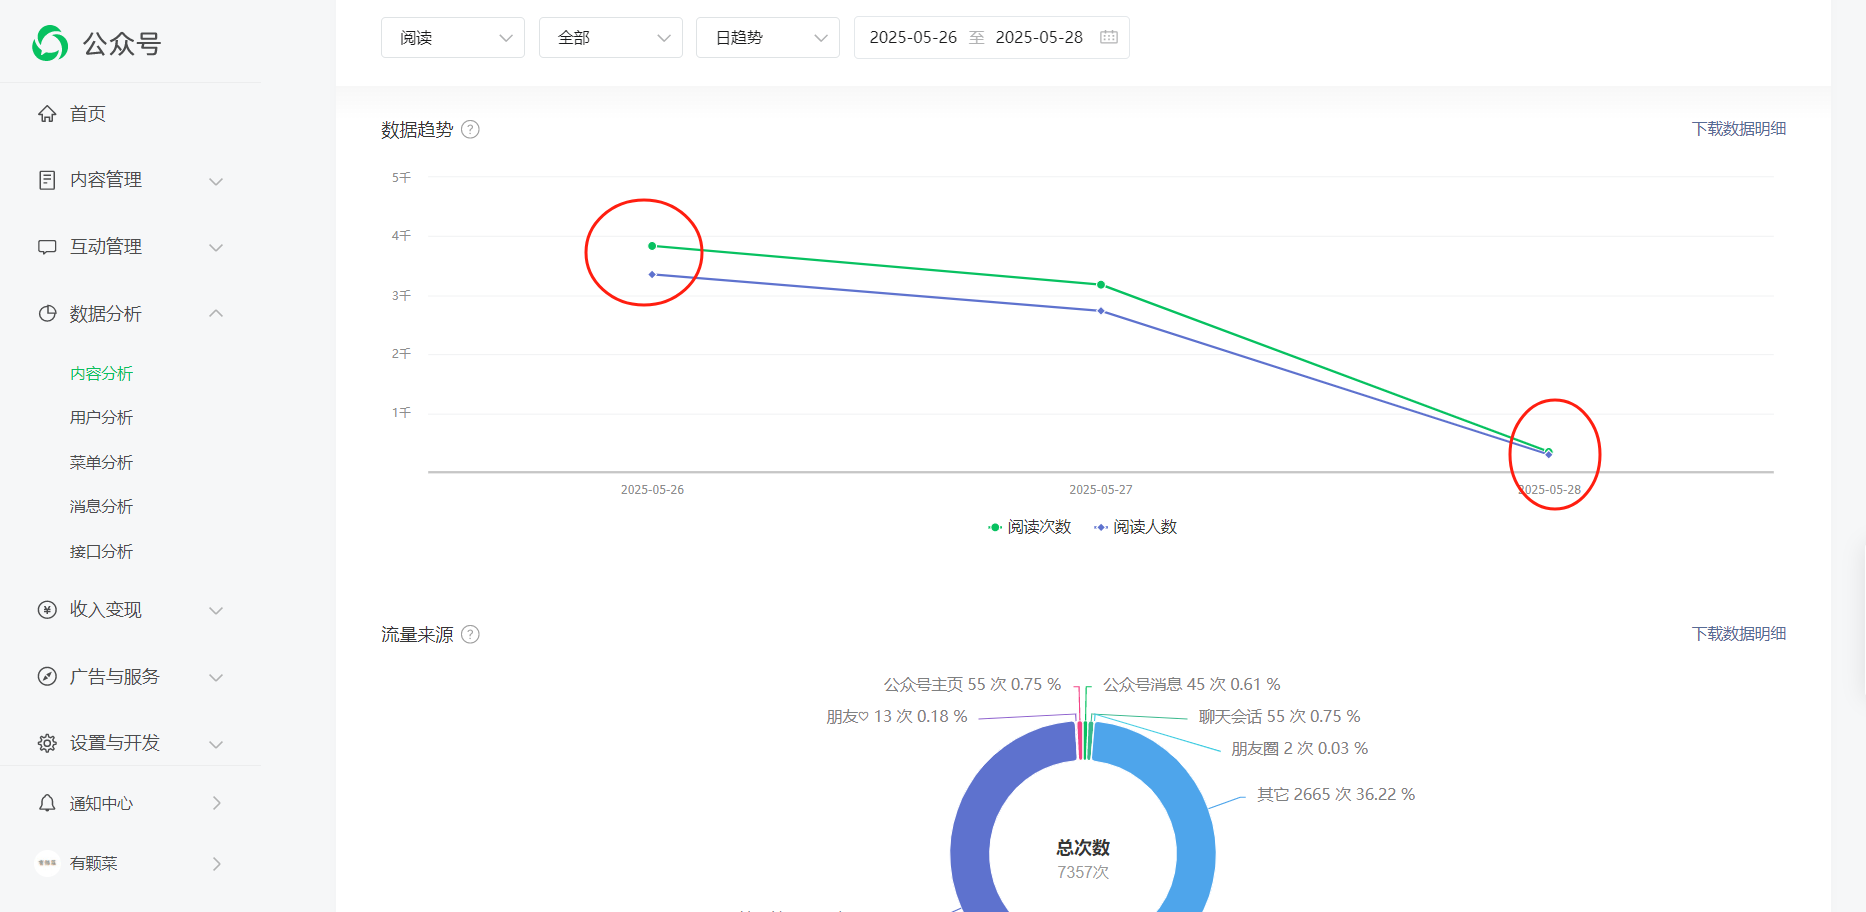Click 下载数据明细 link for 流量来源
The width and height of the screenshot is (1866, 912).
pyautogui.click(x=1739, y=634)
